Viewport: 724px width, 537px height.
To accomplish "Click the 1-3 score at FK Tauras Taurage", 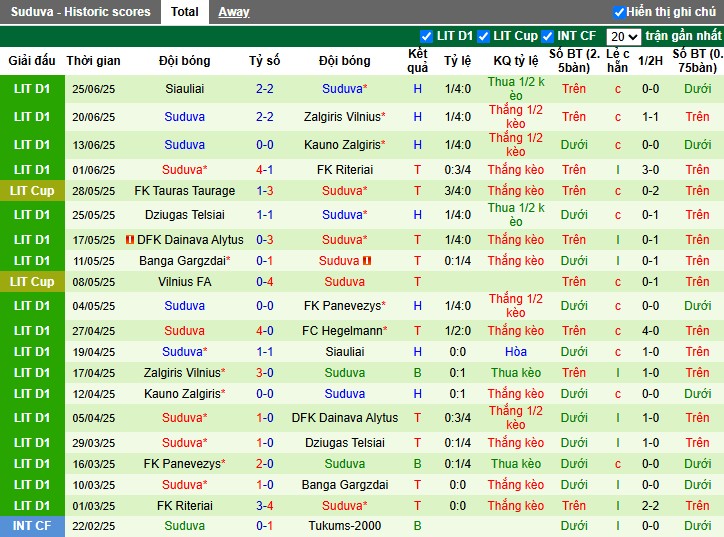I will tap(265, 191).
